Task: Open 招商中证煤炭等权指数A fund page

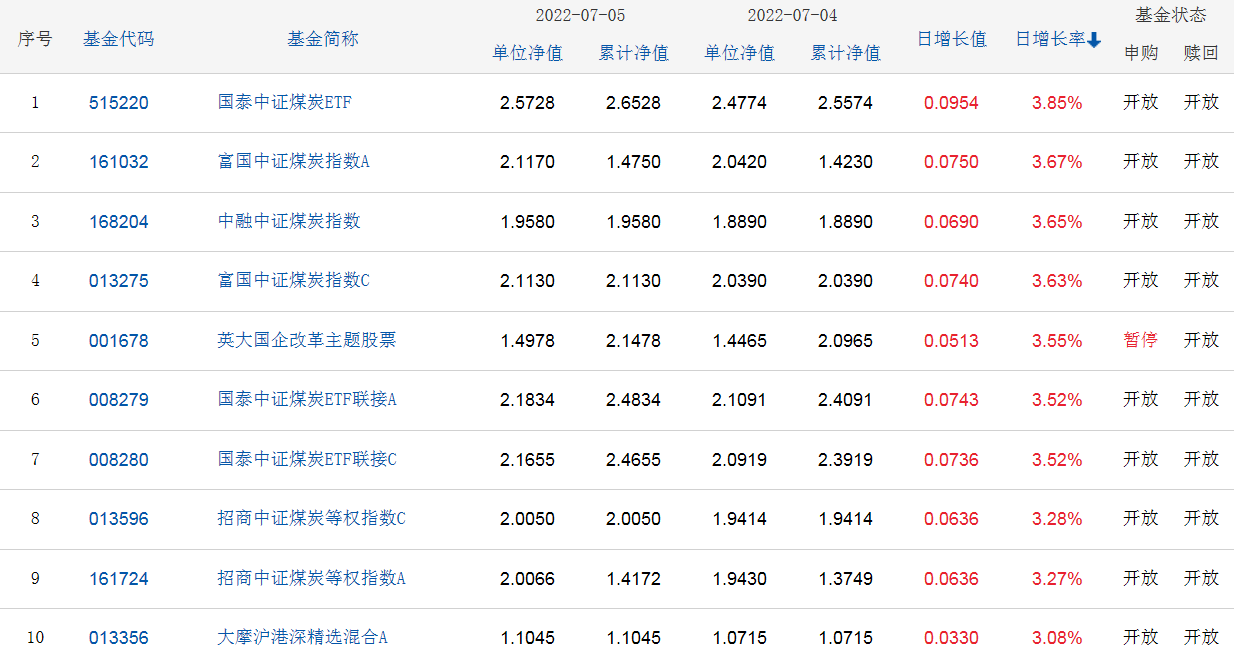Action: (x=312, y=578)
